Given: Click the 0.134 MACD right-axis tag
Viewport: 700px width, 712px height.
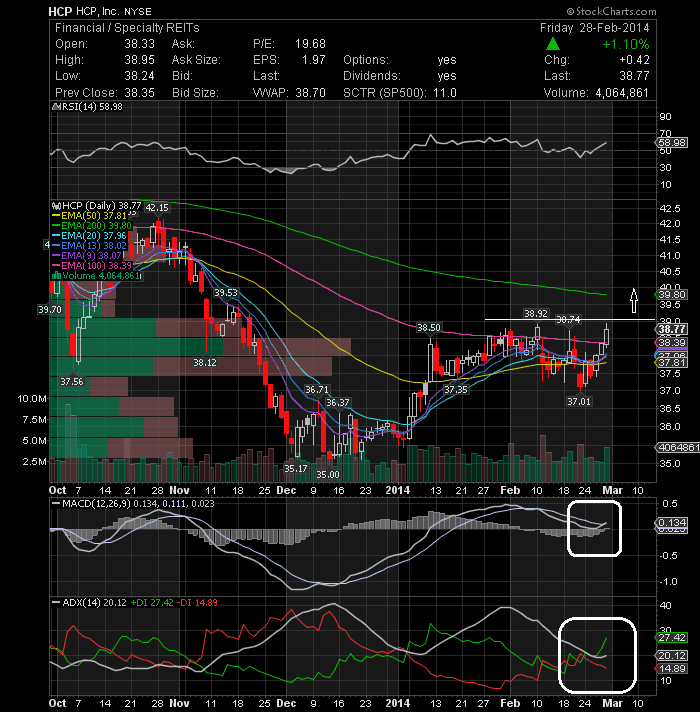Looking at the screenshot, I should pos(673,523).
